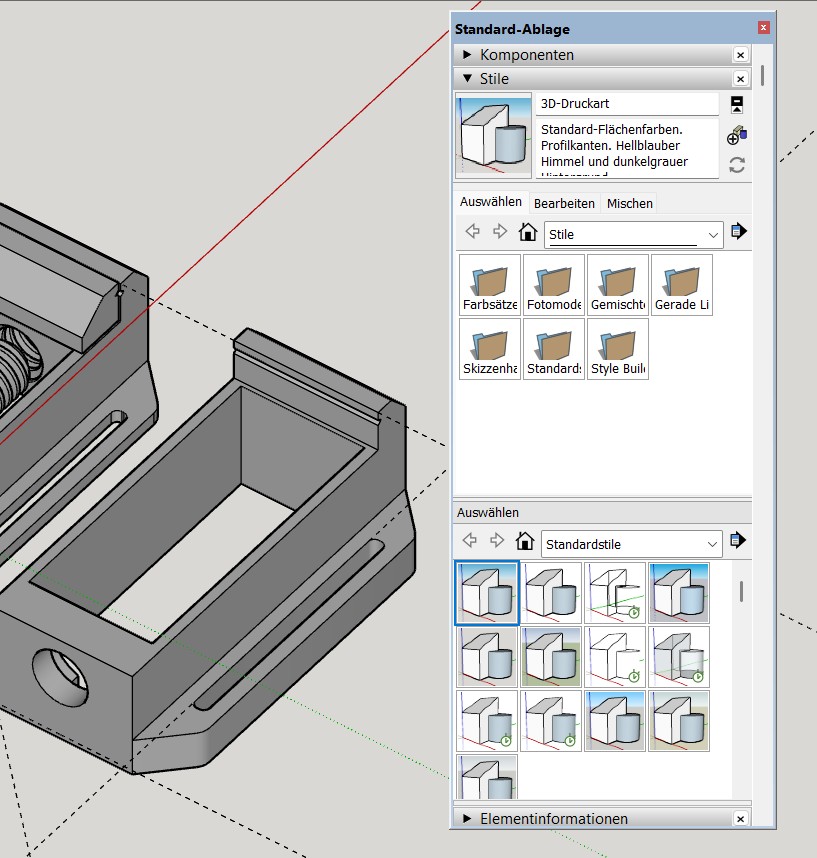Toggle the secondary selection pane icon
The height and width of the screenshot is (858, 817).
click(737, 104)
